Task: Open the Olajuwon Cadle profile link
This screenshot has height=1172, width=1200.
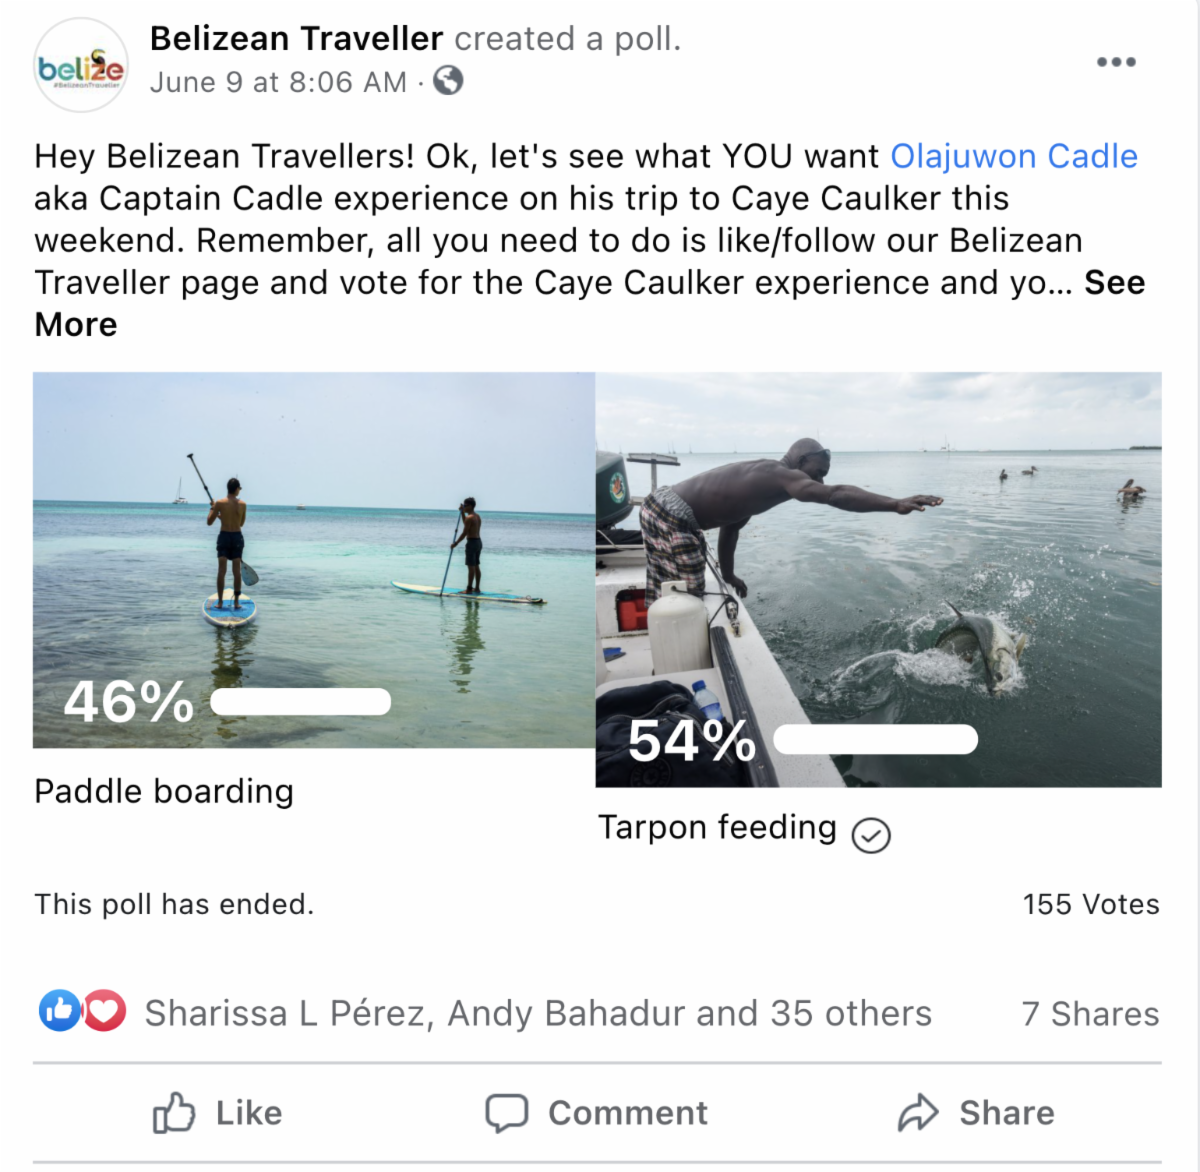Action: click(x=1014, y=156)
